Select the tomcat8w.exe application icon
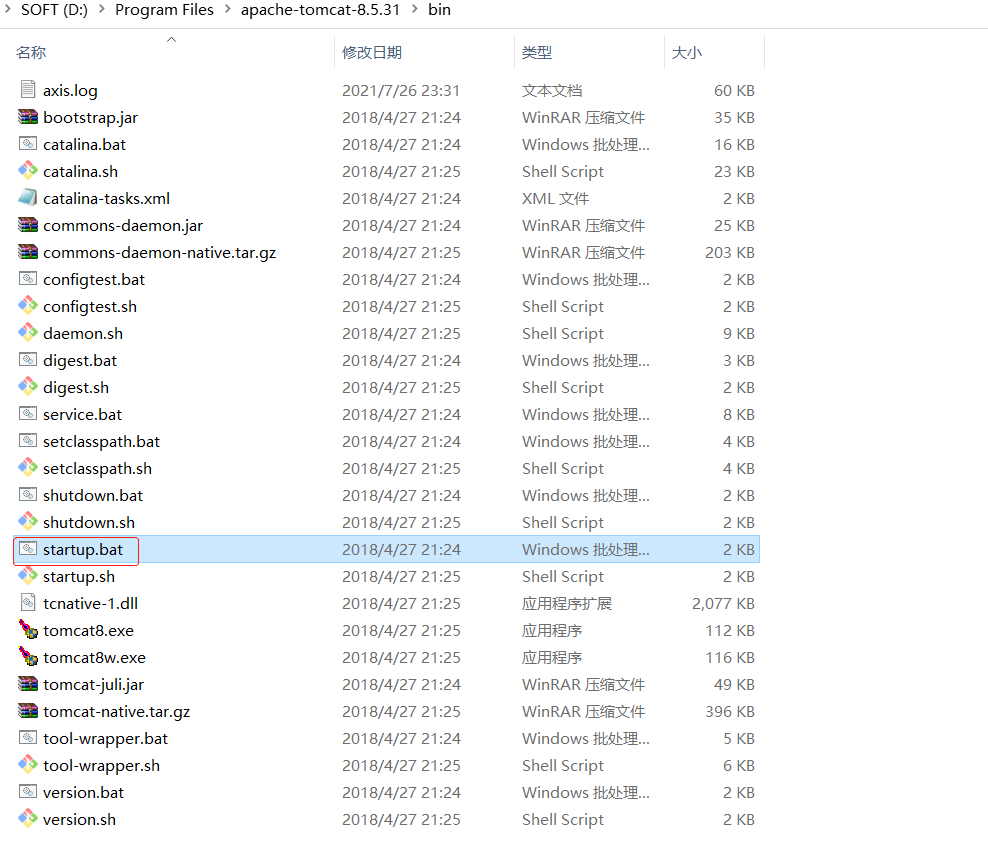The width and height of the screenshot is (988, 865). pyautogui.click(x=28, y=656)
